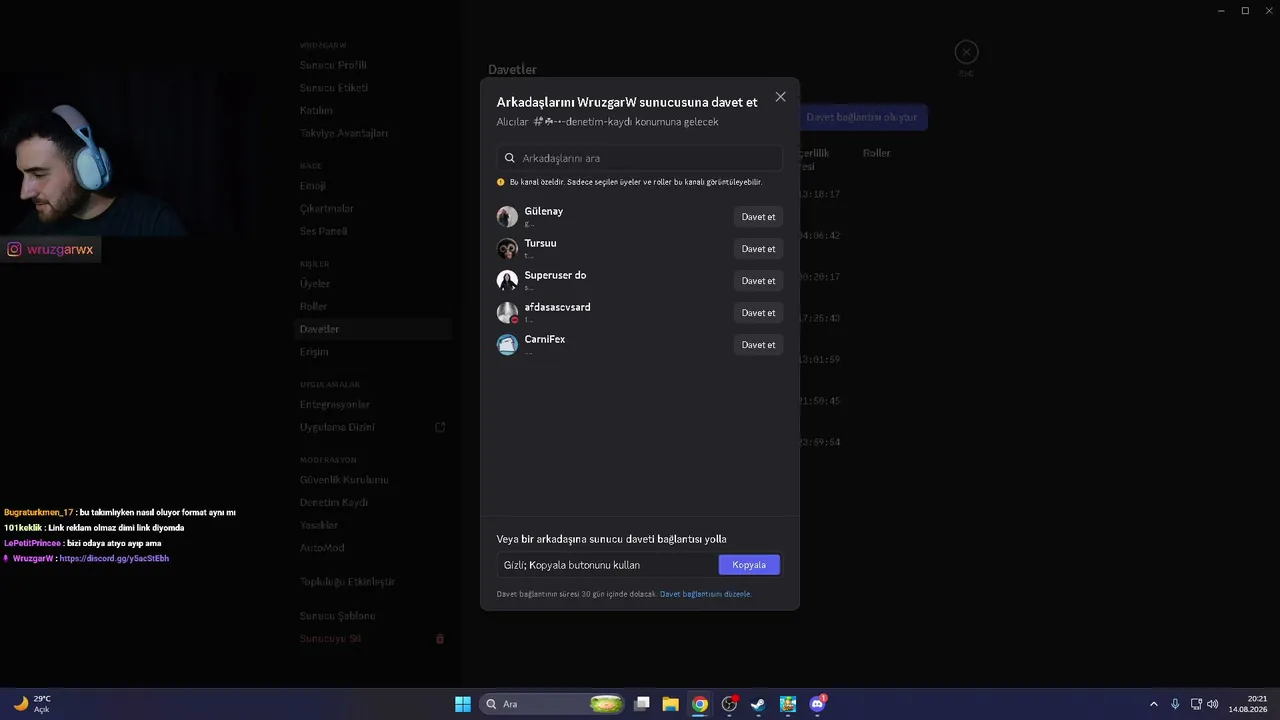The height and width of the screenshot is (720, 1280).
Task: Open Uygulama Dizini in sidebar
Action: click(x=337, y=427)
